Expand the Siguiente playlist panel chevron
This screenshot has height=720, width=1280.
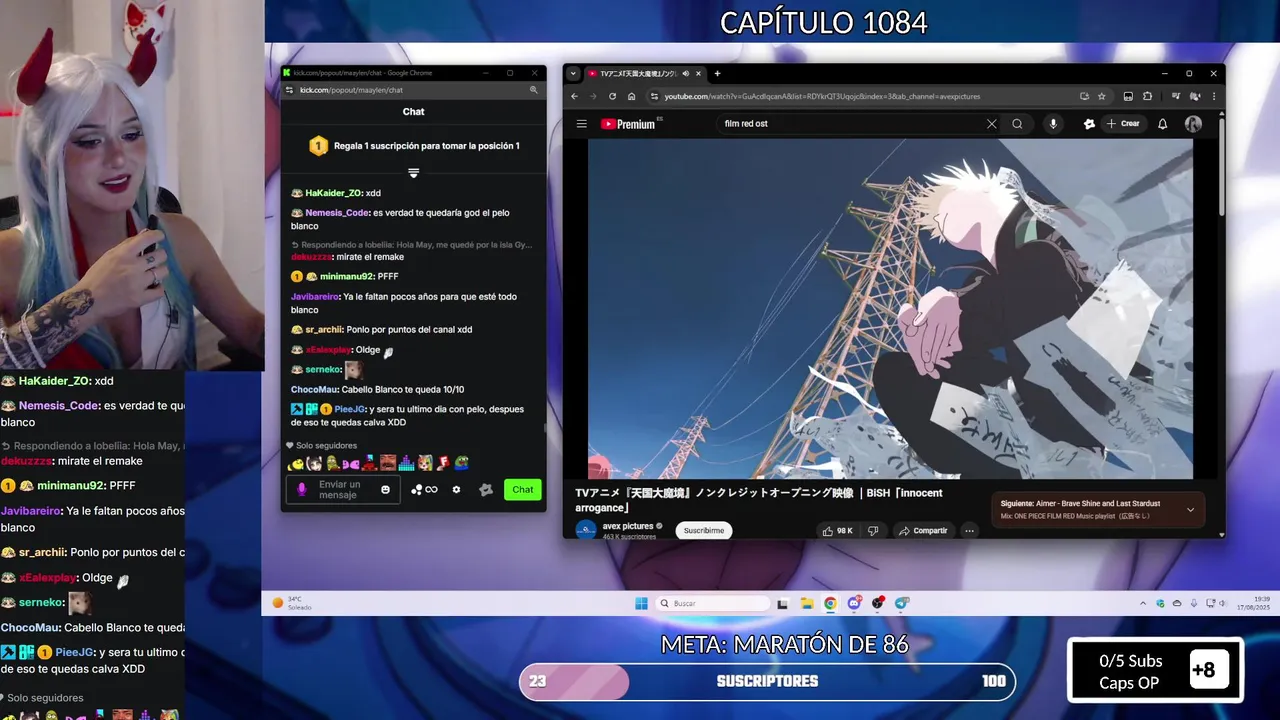click(1190, 510)
